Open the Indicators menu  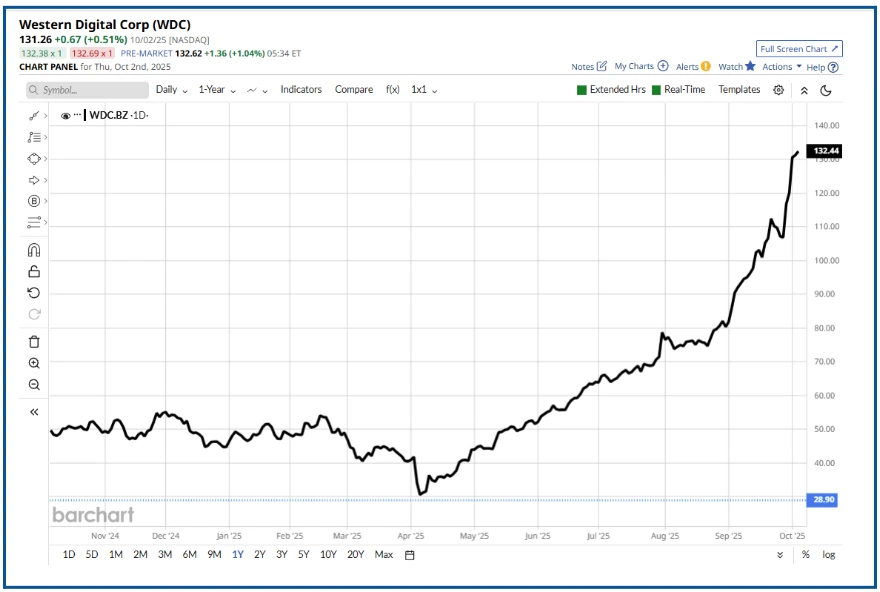(x=301, y=89)
